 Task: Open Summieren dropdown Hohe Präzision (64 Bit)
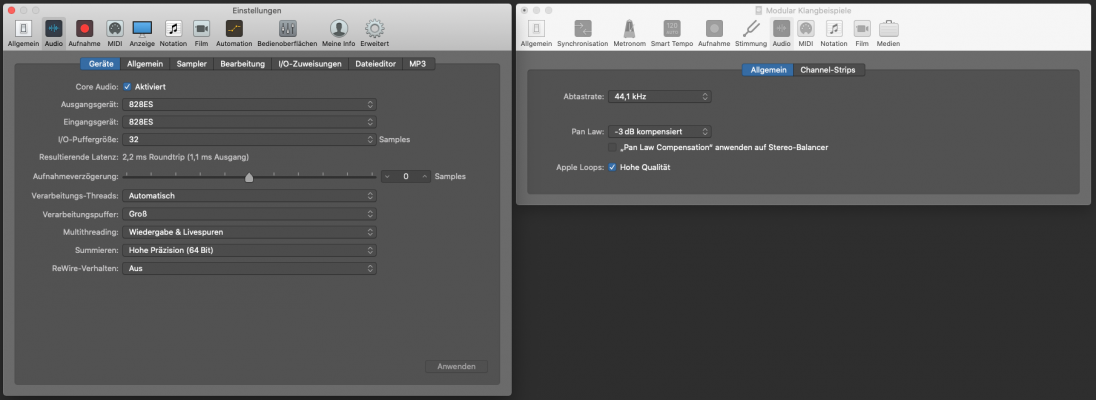pos(250,250)
